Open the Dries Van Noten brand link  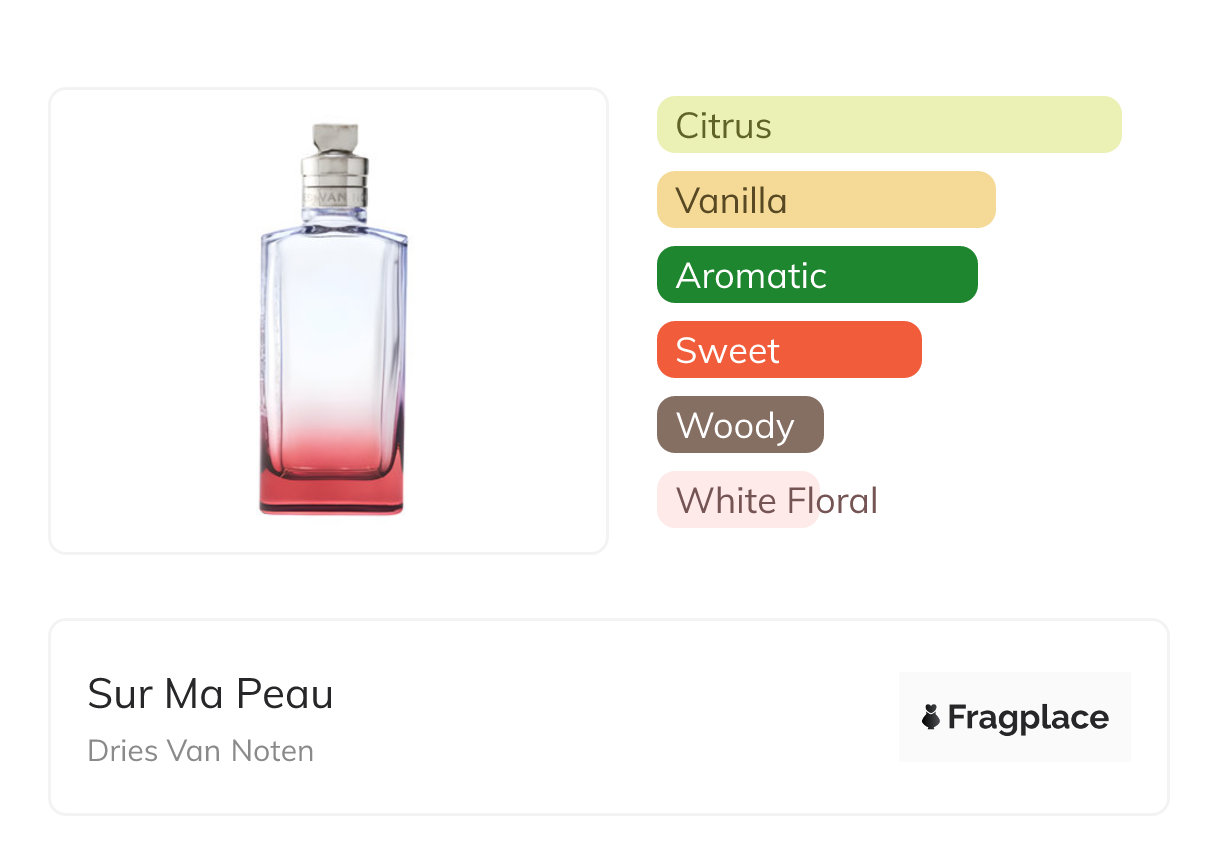pyautogui.click(x=201, y=751)
